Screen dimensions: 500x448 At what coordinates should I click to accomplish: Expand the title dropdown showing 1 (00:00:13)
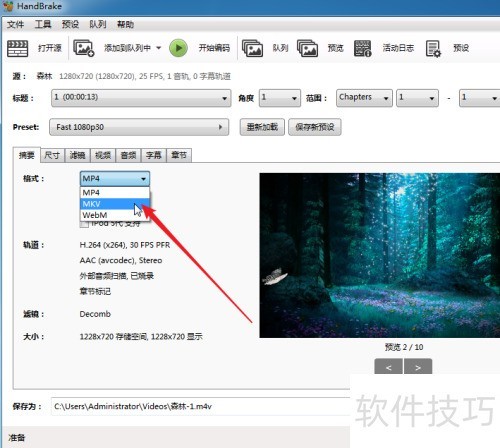(141, 98)
